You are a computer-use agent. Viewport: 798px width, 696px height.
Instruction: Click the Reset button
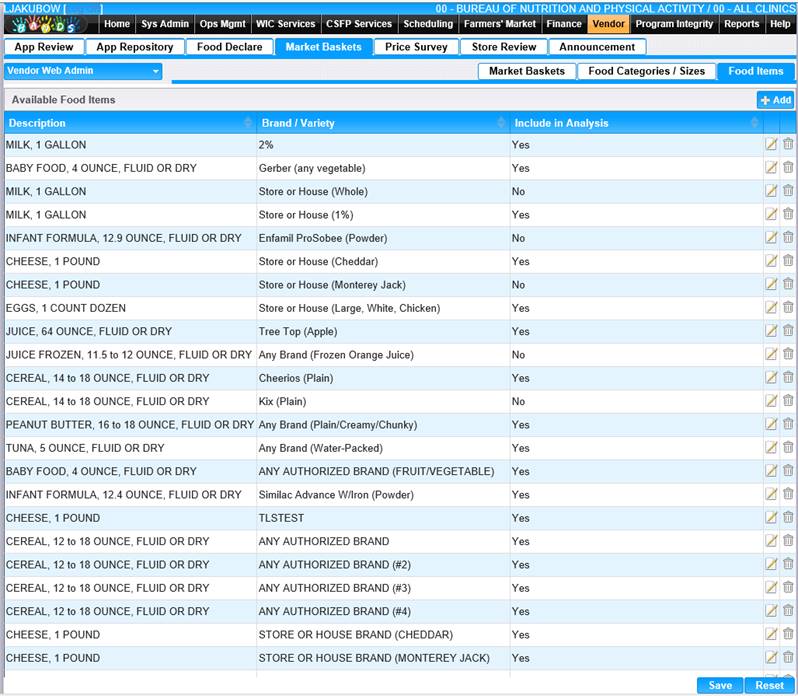[770, 685]
